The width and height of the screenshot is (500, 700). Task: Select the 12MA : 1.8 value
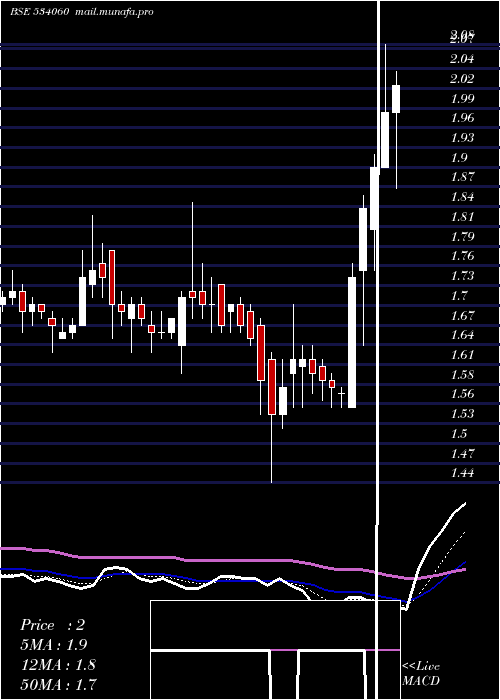click(x=58, y=664)
